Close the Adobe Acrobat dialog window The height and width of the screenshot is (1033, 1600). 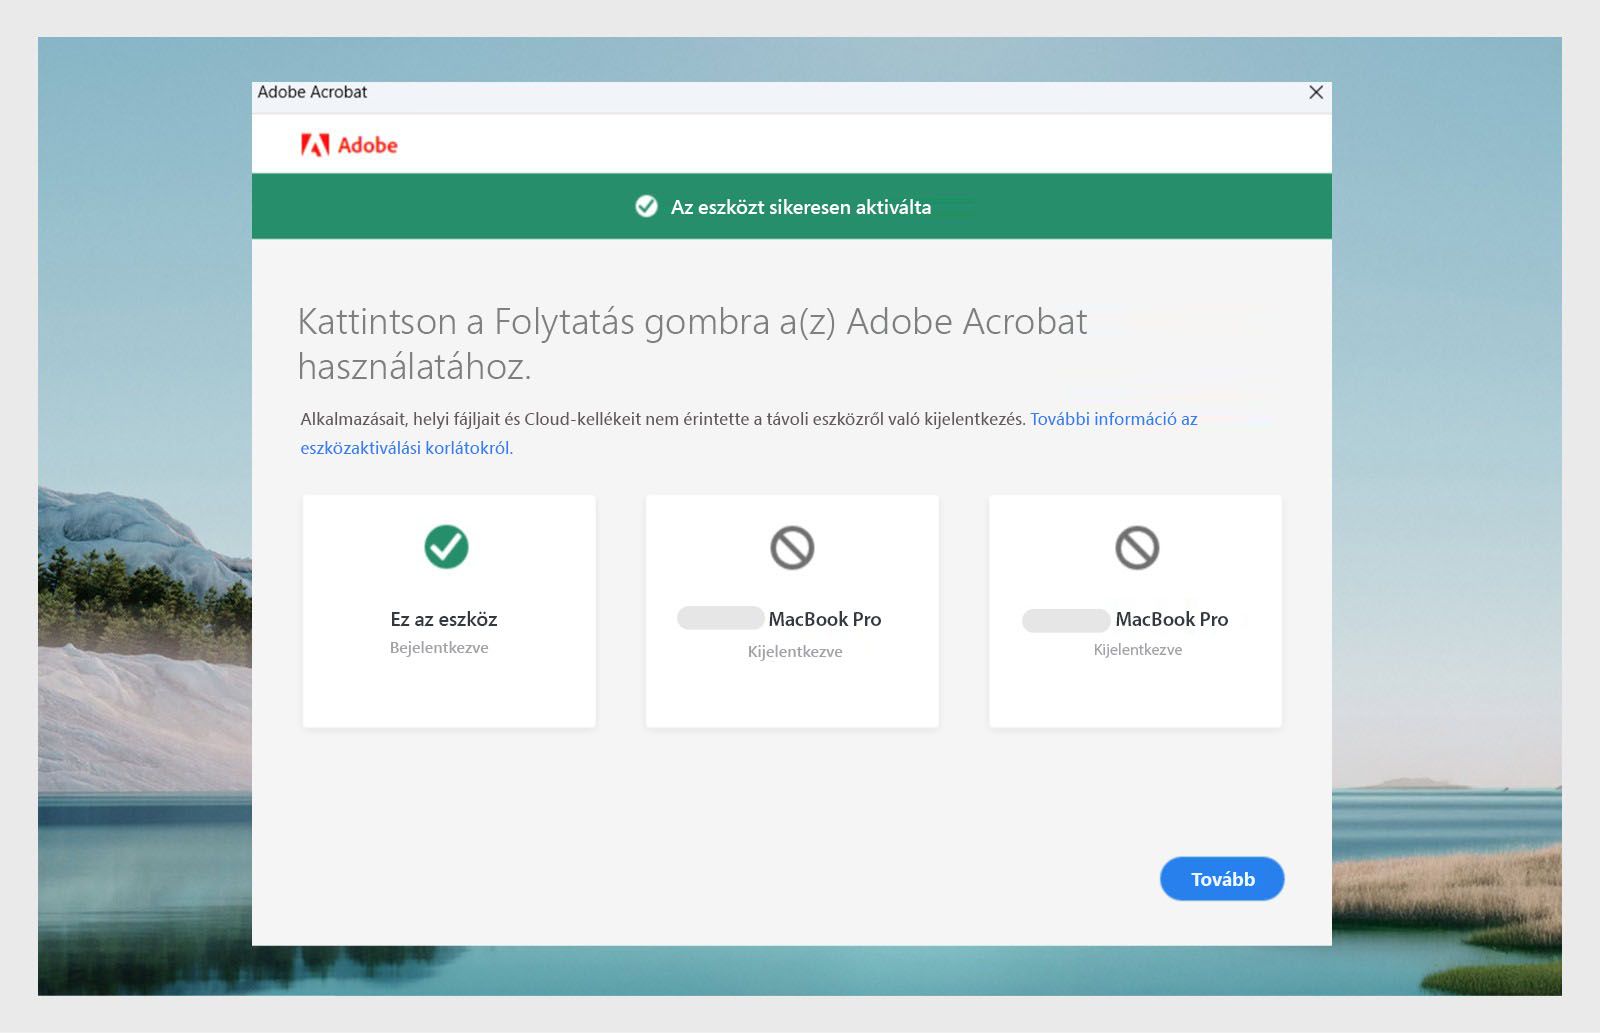pos(1316,92)
